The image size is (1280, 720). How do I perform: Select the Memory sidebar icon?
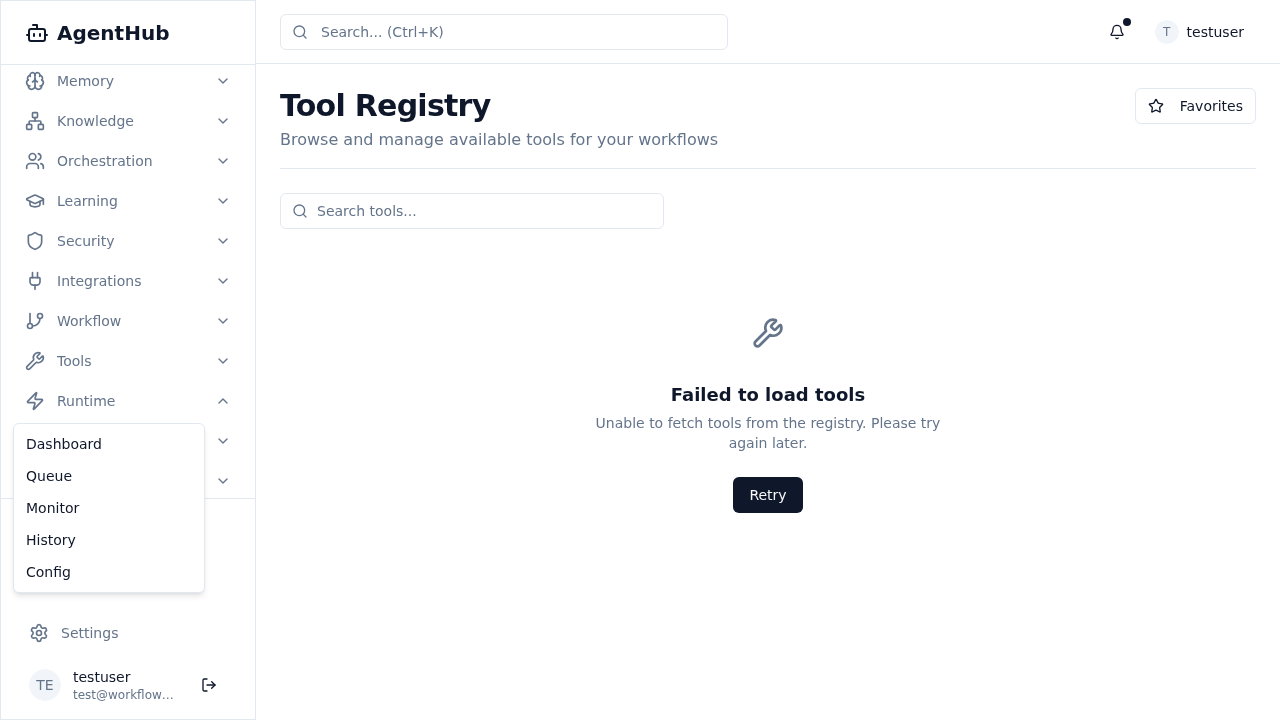[35, 81]
